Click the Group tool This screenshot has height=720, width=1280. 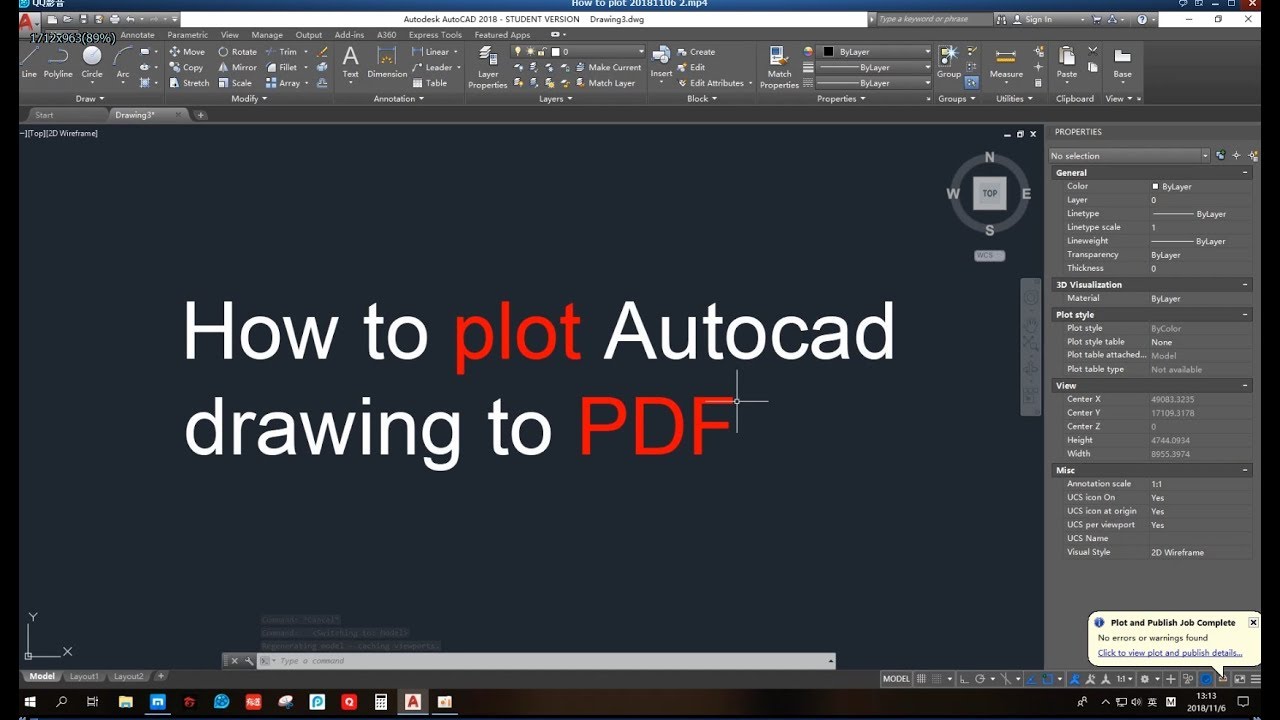(949, 61)
